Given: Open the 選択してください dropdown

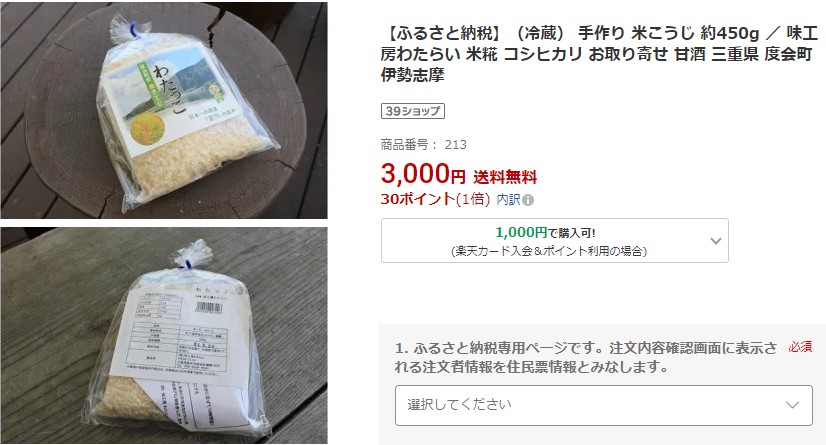Looking at the screenshot, I should [604, 405].
